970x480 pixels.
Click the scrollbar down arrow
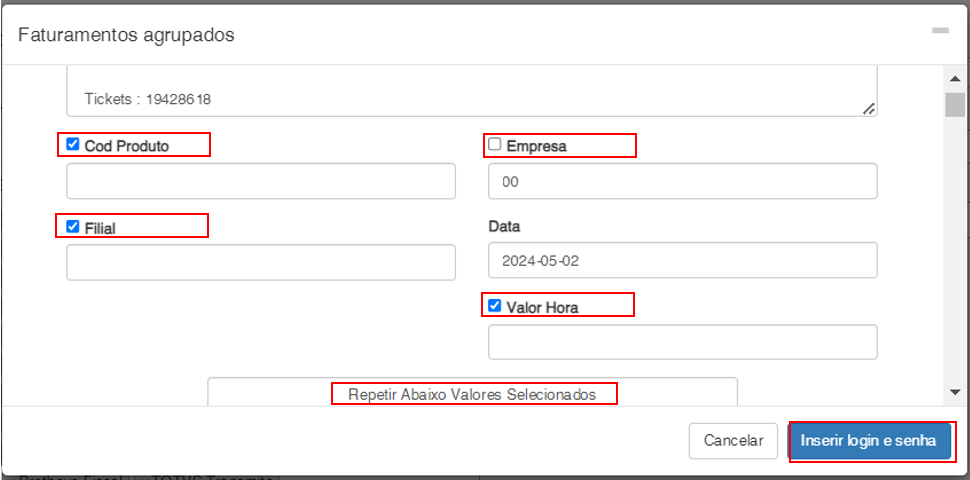[x=955, y=392]
